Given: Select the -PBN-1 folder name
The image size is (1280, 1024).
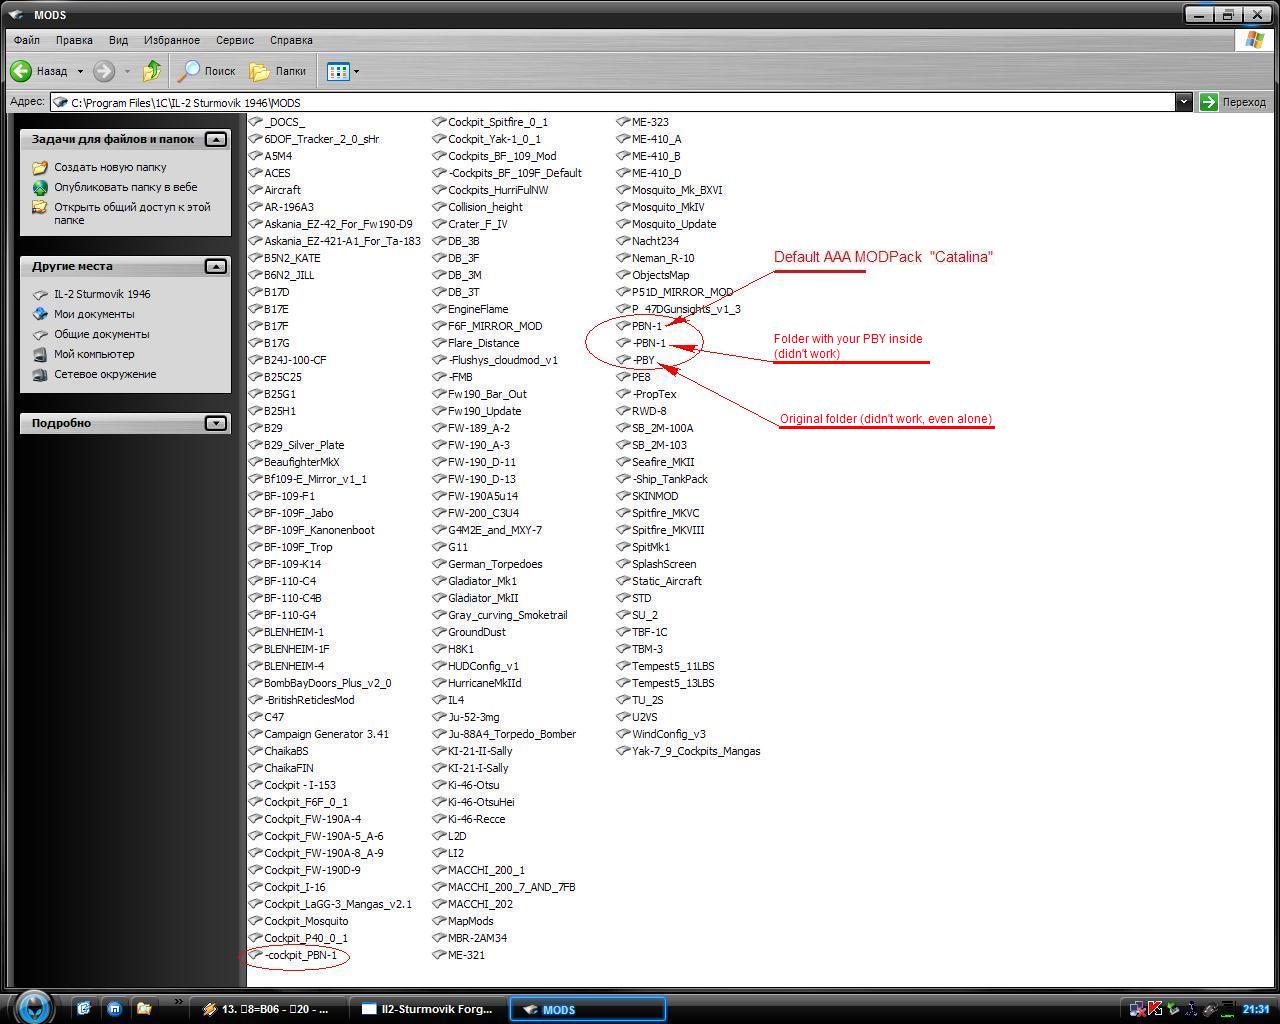Looking at the screenshot, I should [x=649, y=343].
